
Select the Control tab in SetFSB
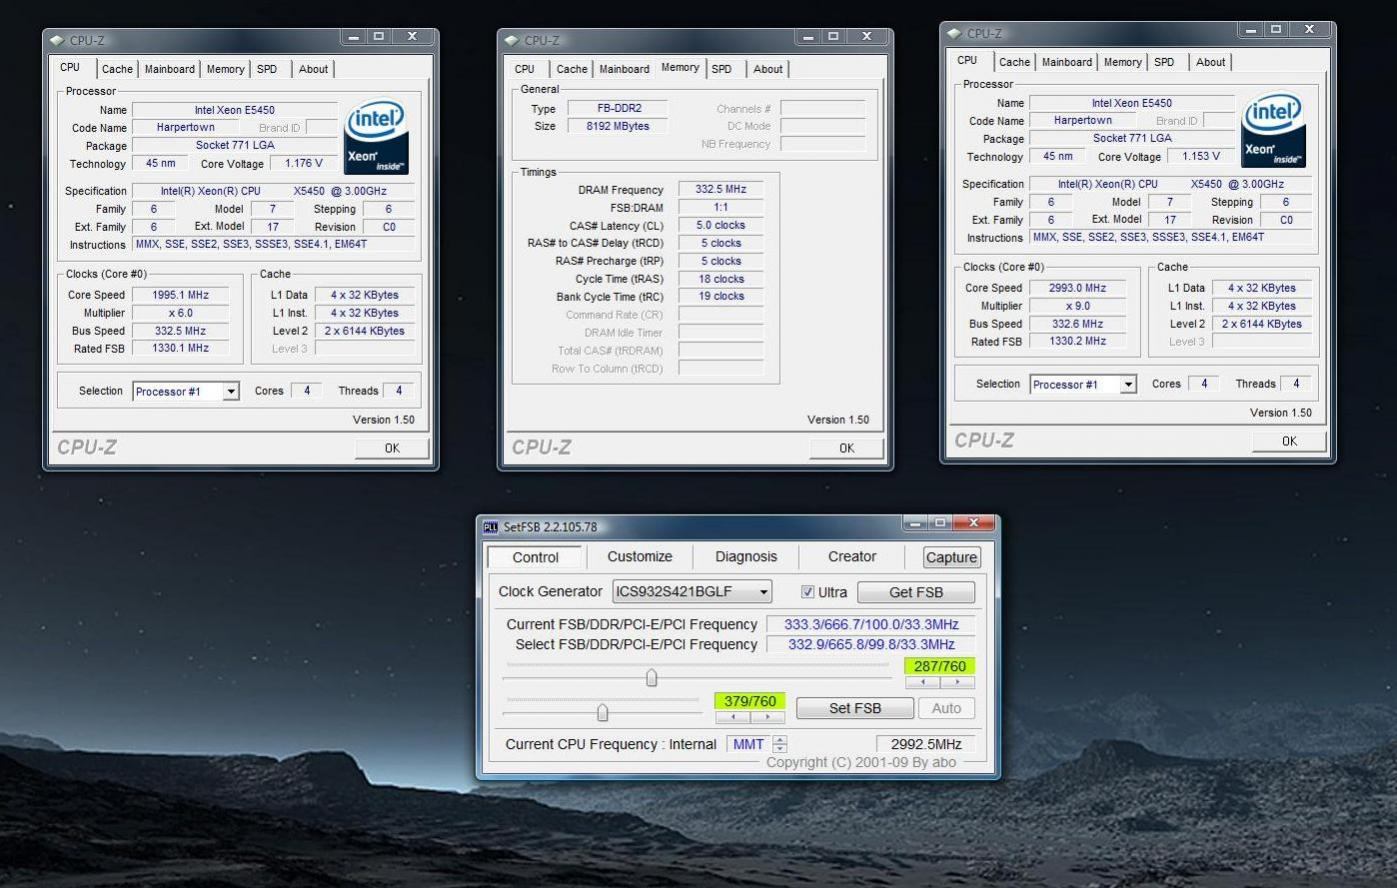pyautogui.click(x=536, y=557)
